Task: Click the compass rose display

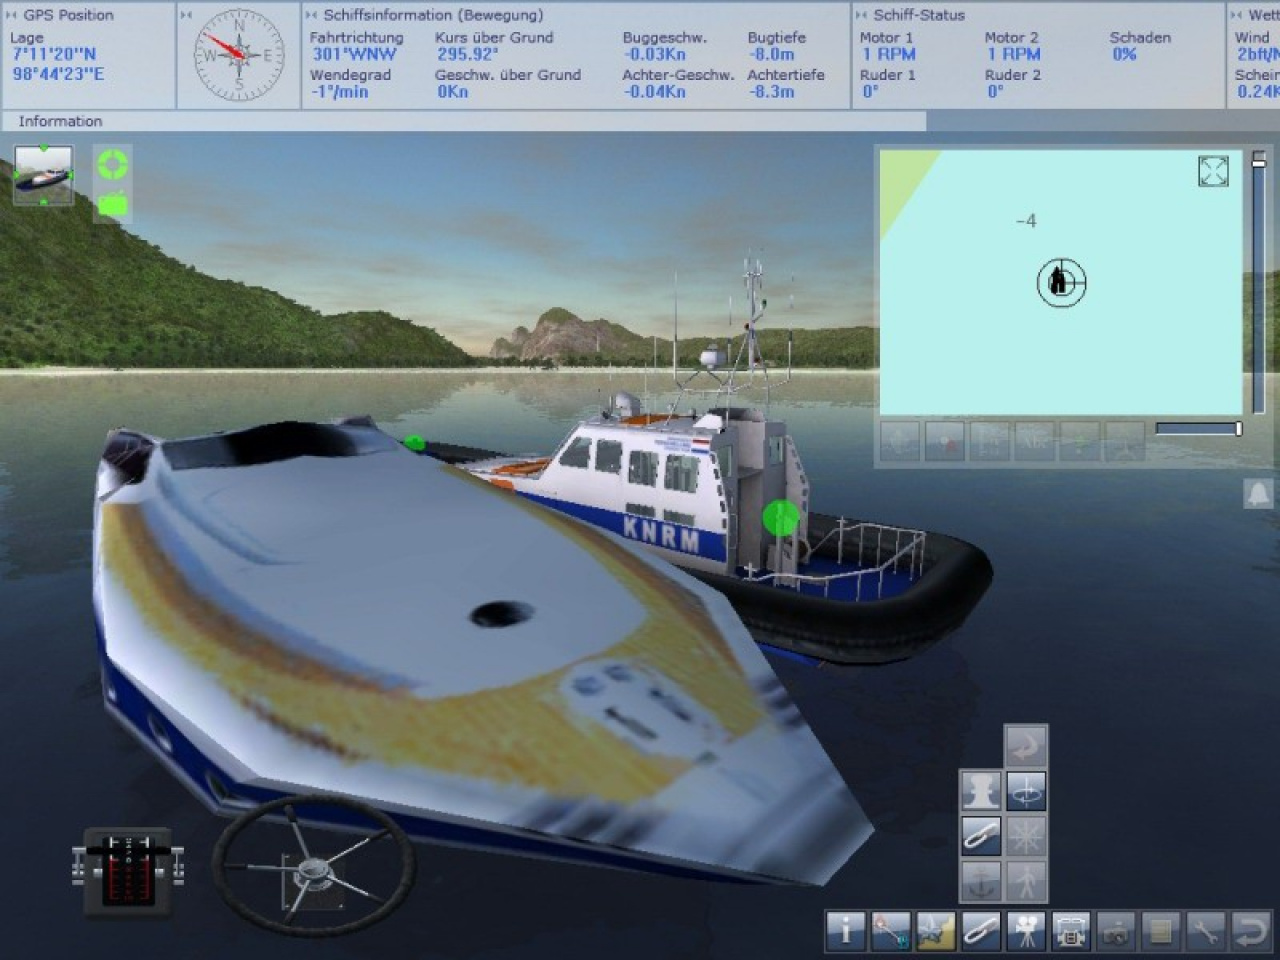Action: point(239,55)
